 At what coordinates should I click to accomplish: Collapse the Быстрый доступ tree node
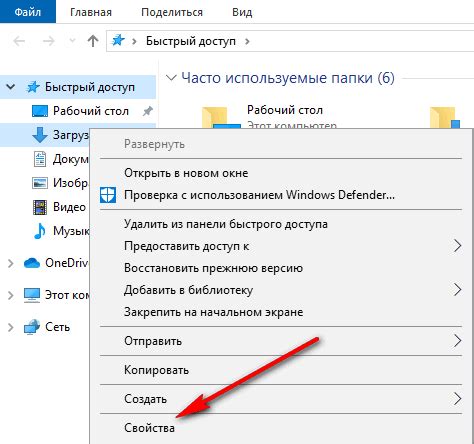click(x=11, y=87)
